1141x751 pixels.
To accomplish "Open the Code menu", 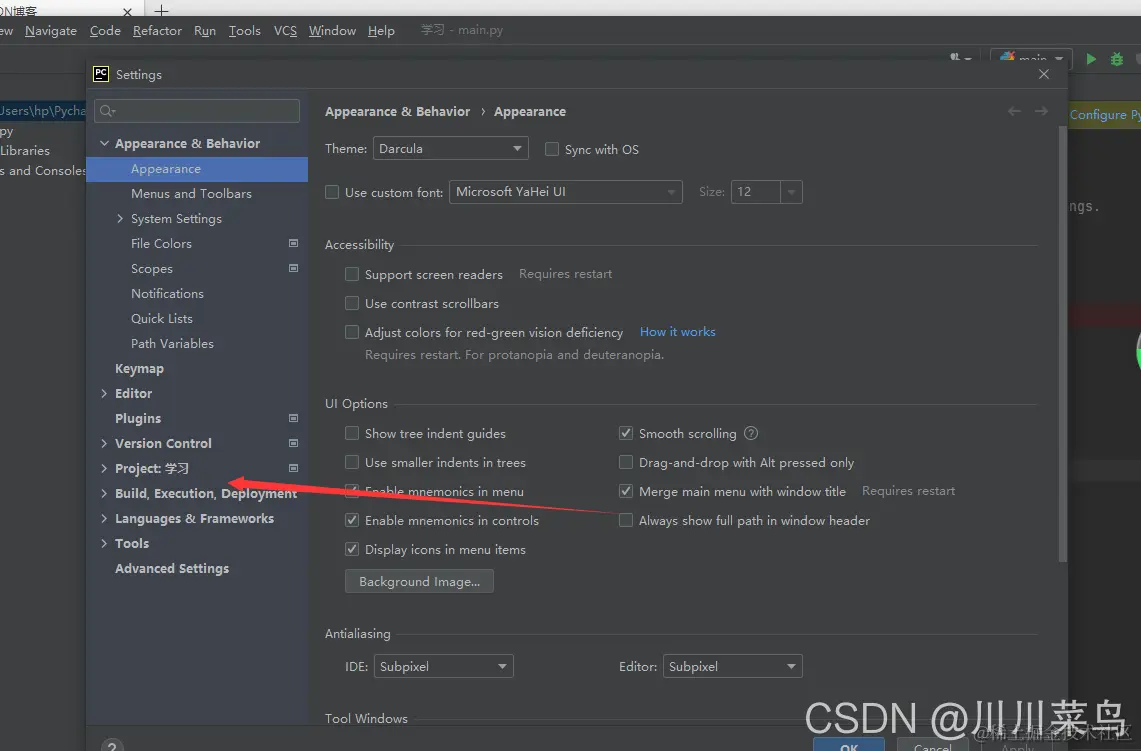I will pos(106,31).
